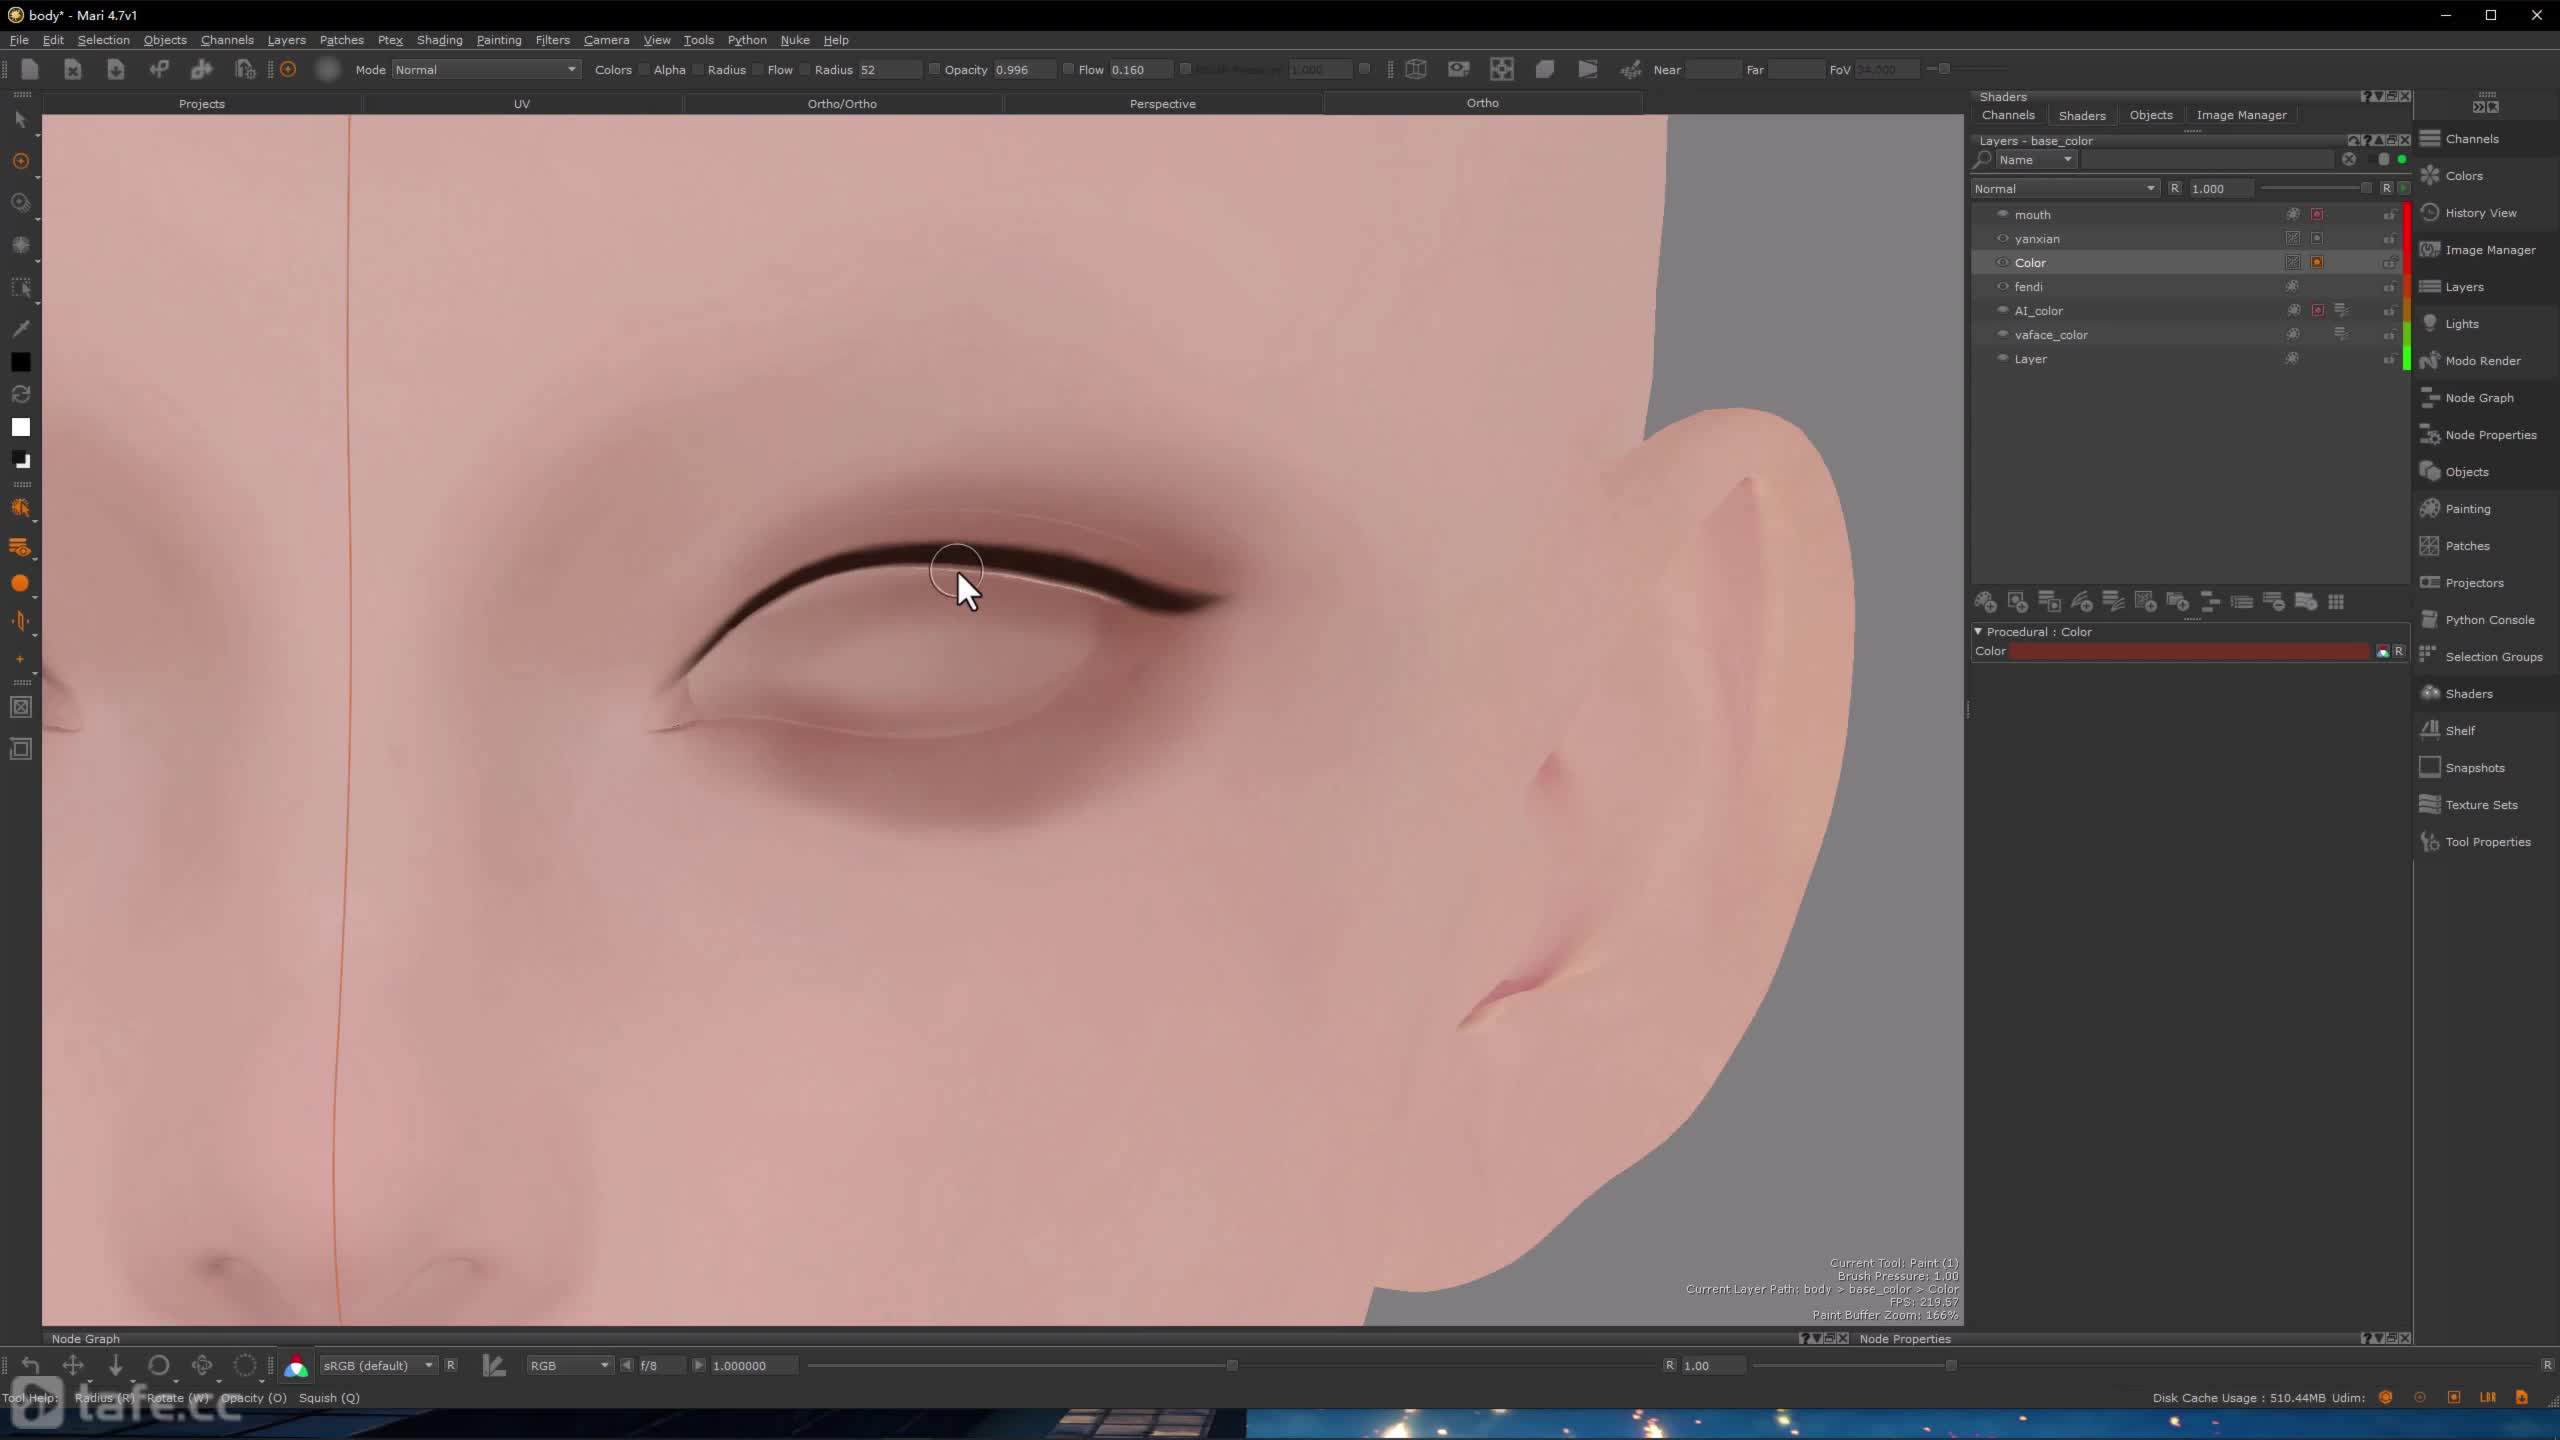Switch to the UV view tab
Screen dimensions: 2560x1440
(521, 104)
